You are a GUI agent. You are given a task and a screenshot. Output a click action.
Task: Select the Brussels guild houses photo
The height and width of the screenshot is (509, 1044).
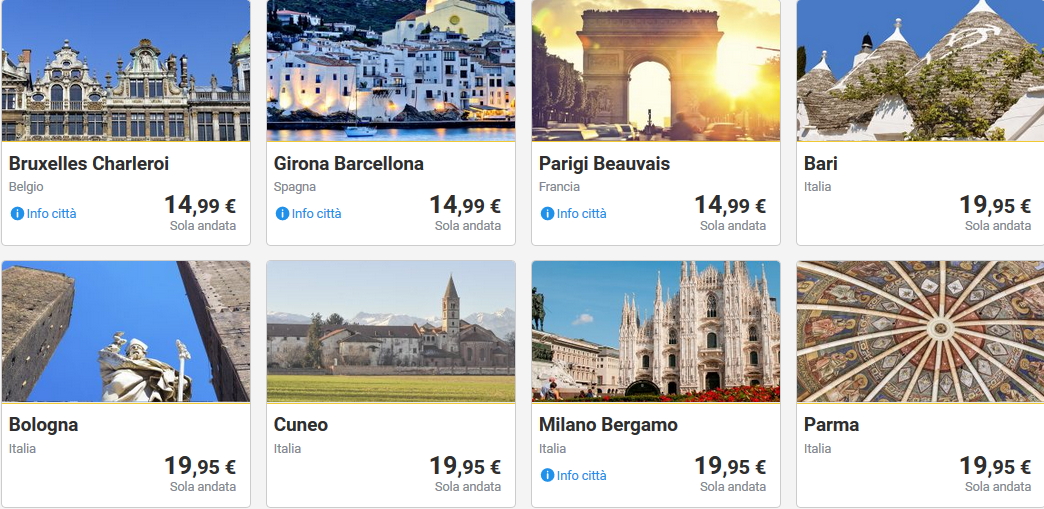tap(126, 70)
